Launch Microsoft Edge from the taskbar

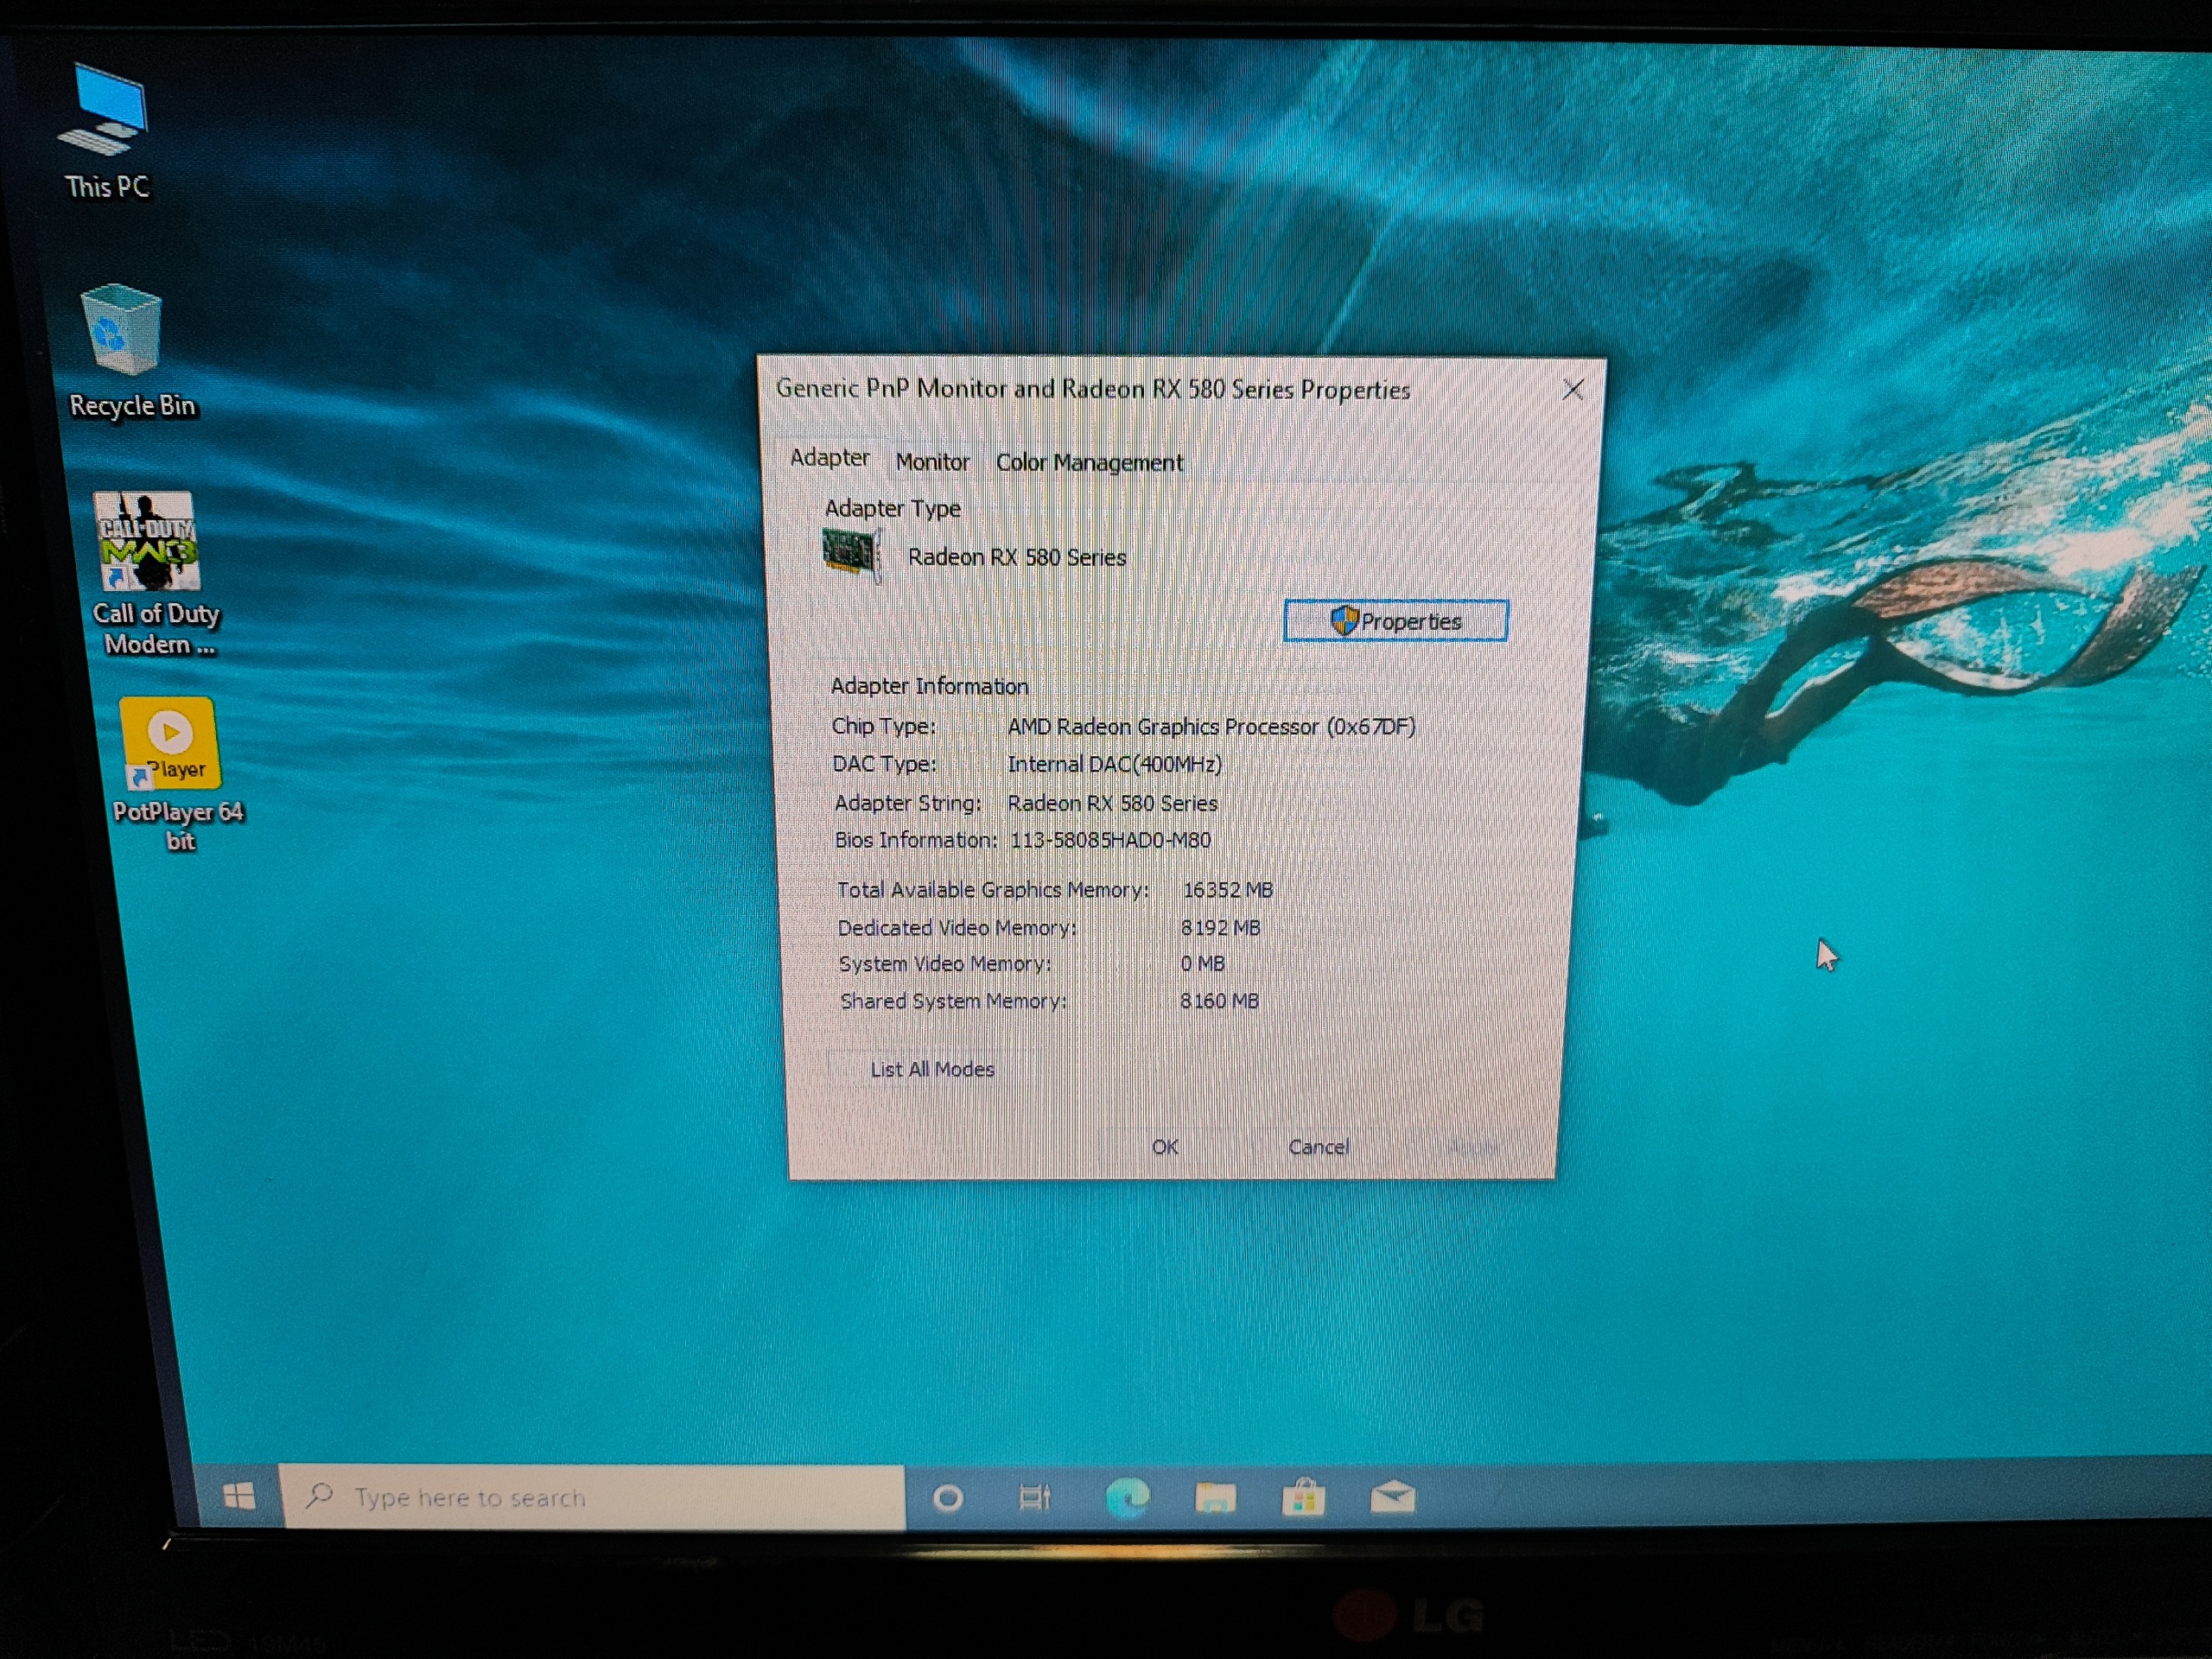tap(1128, 1497)
